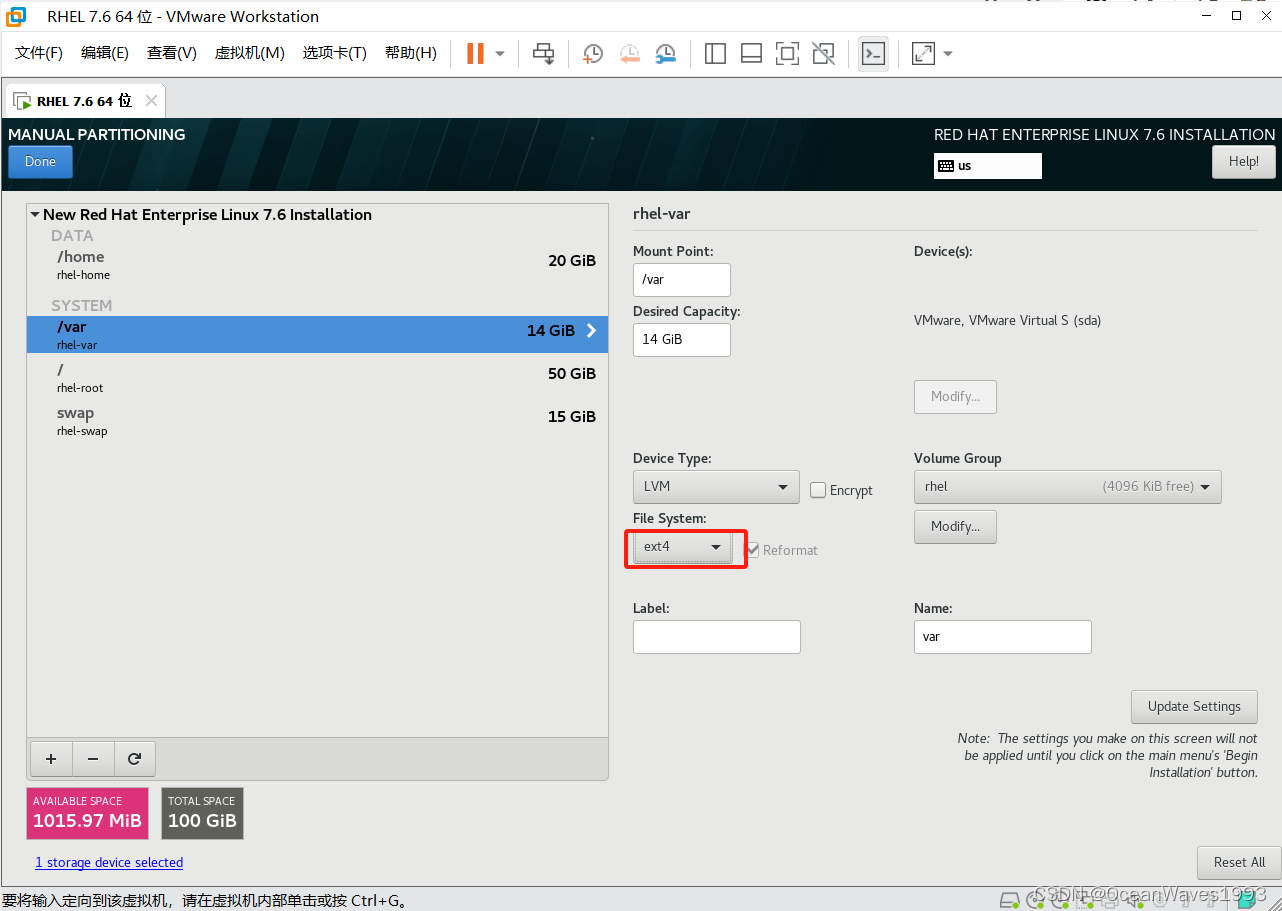Open the Device Type LVM dropdown

(716, 487)
